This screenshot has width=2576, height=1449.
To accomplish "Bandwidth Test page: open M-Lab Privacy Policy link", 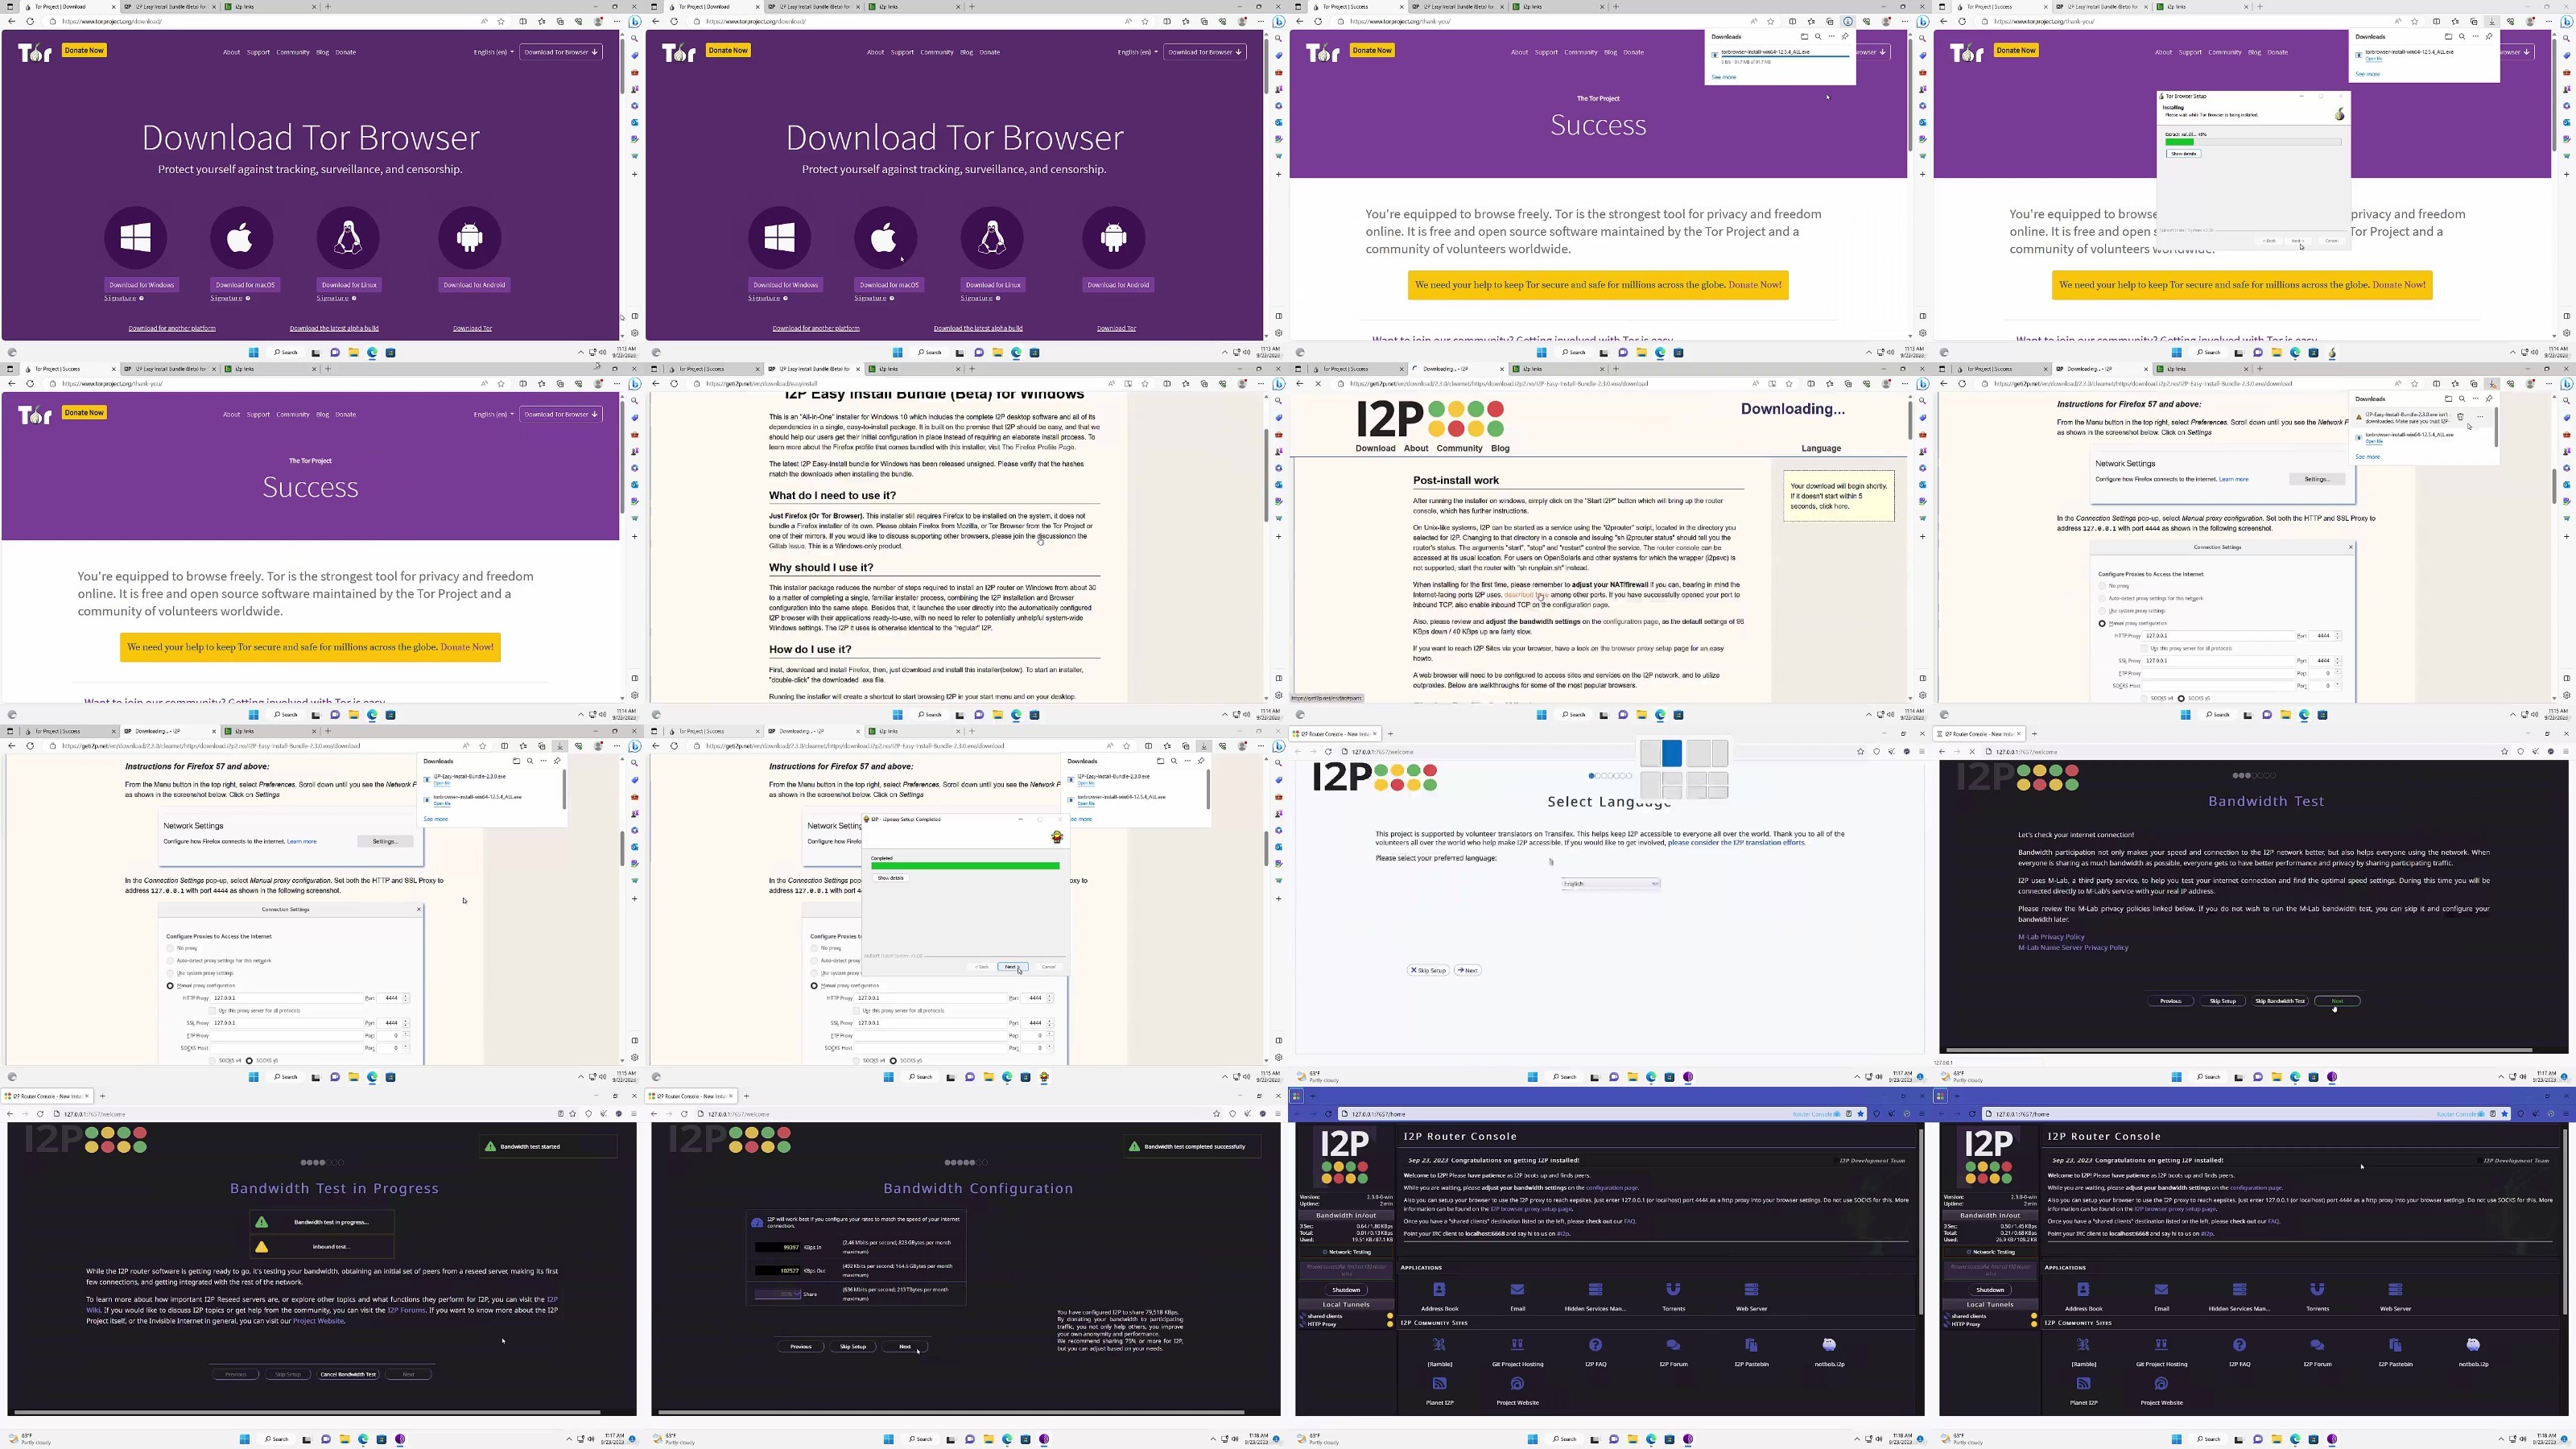I will [2051, 937].
